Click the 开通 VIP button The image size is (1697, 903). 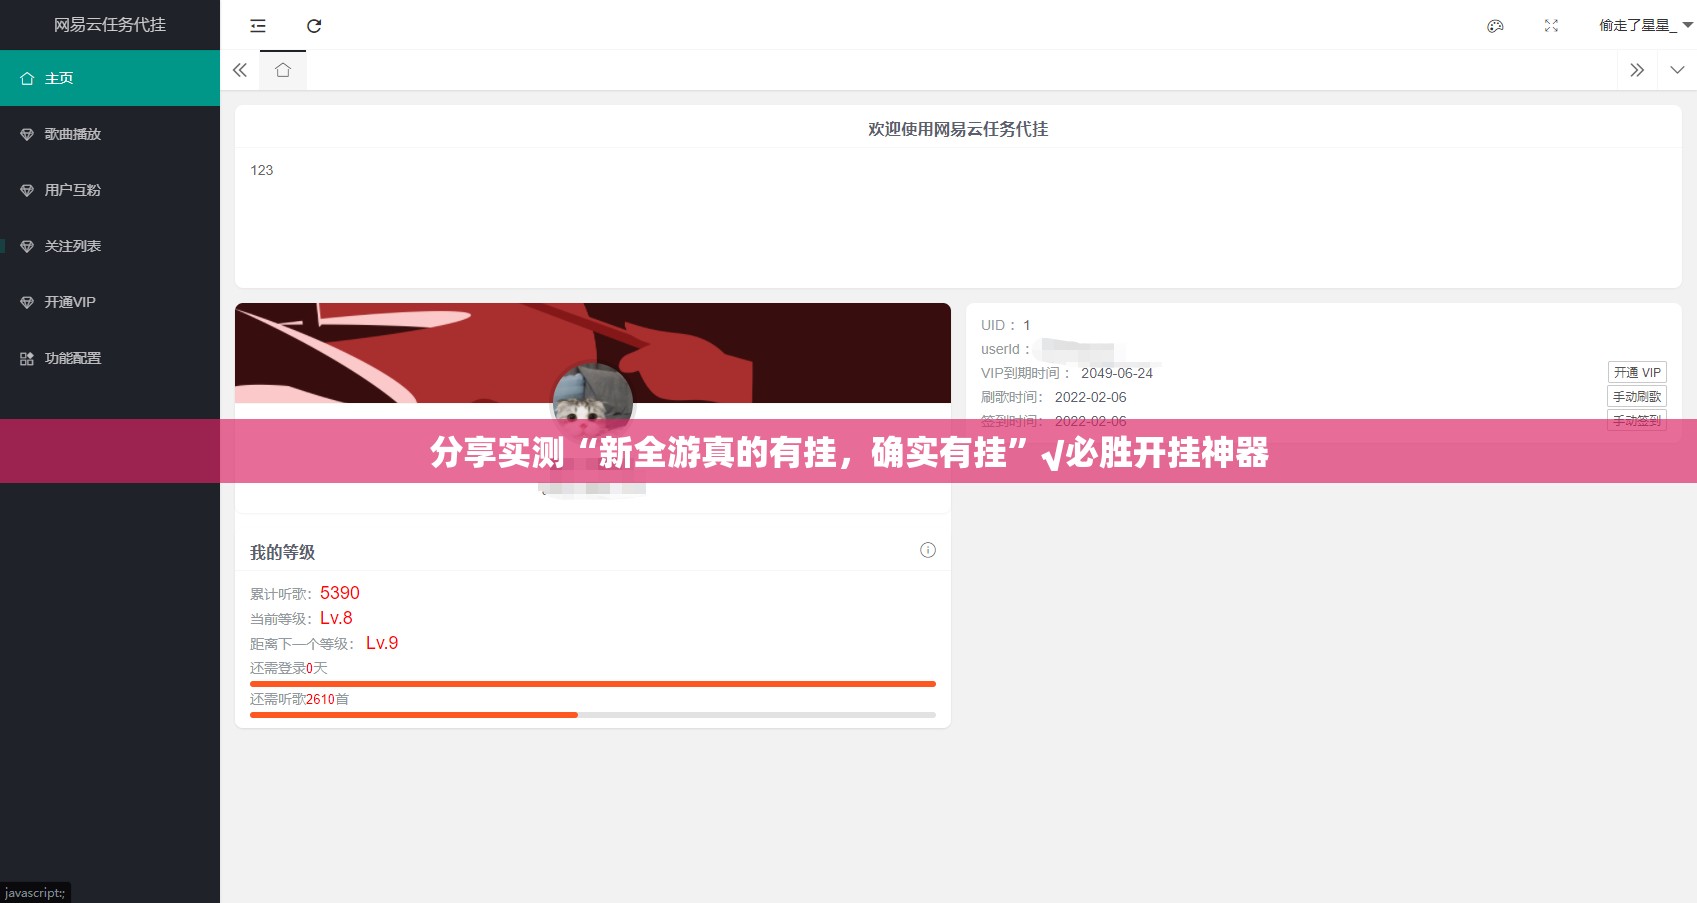[x=1636, y=372]
